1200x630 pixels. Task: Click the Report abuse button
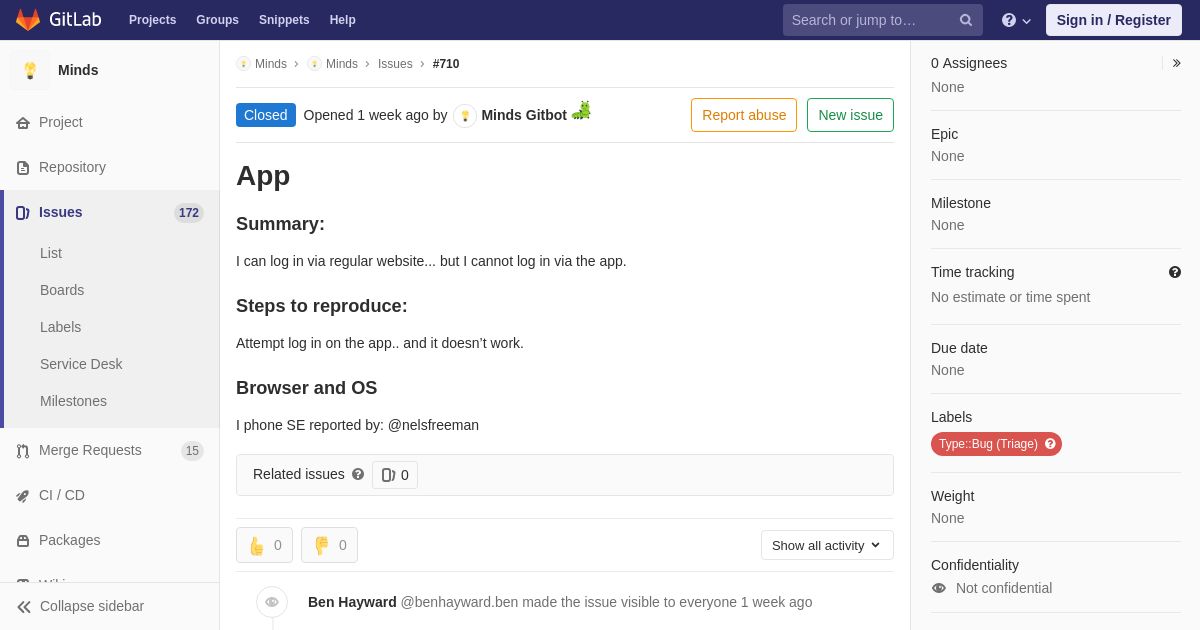[744, 115]
